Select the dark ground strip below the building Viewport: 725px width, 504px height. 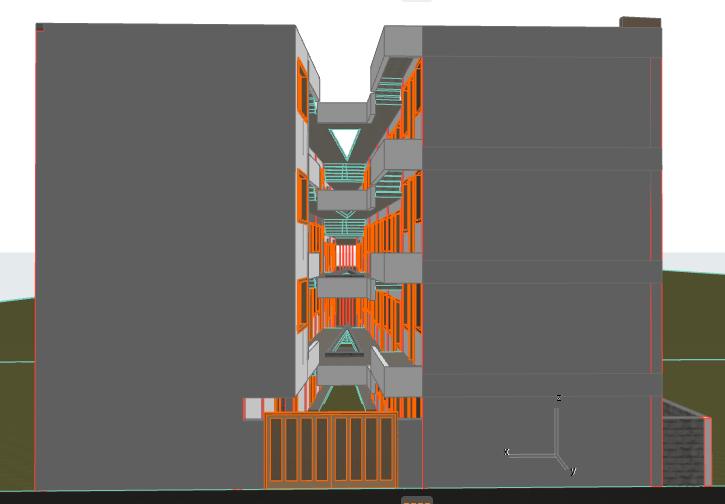coord(200,496)
